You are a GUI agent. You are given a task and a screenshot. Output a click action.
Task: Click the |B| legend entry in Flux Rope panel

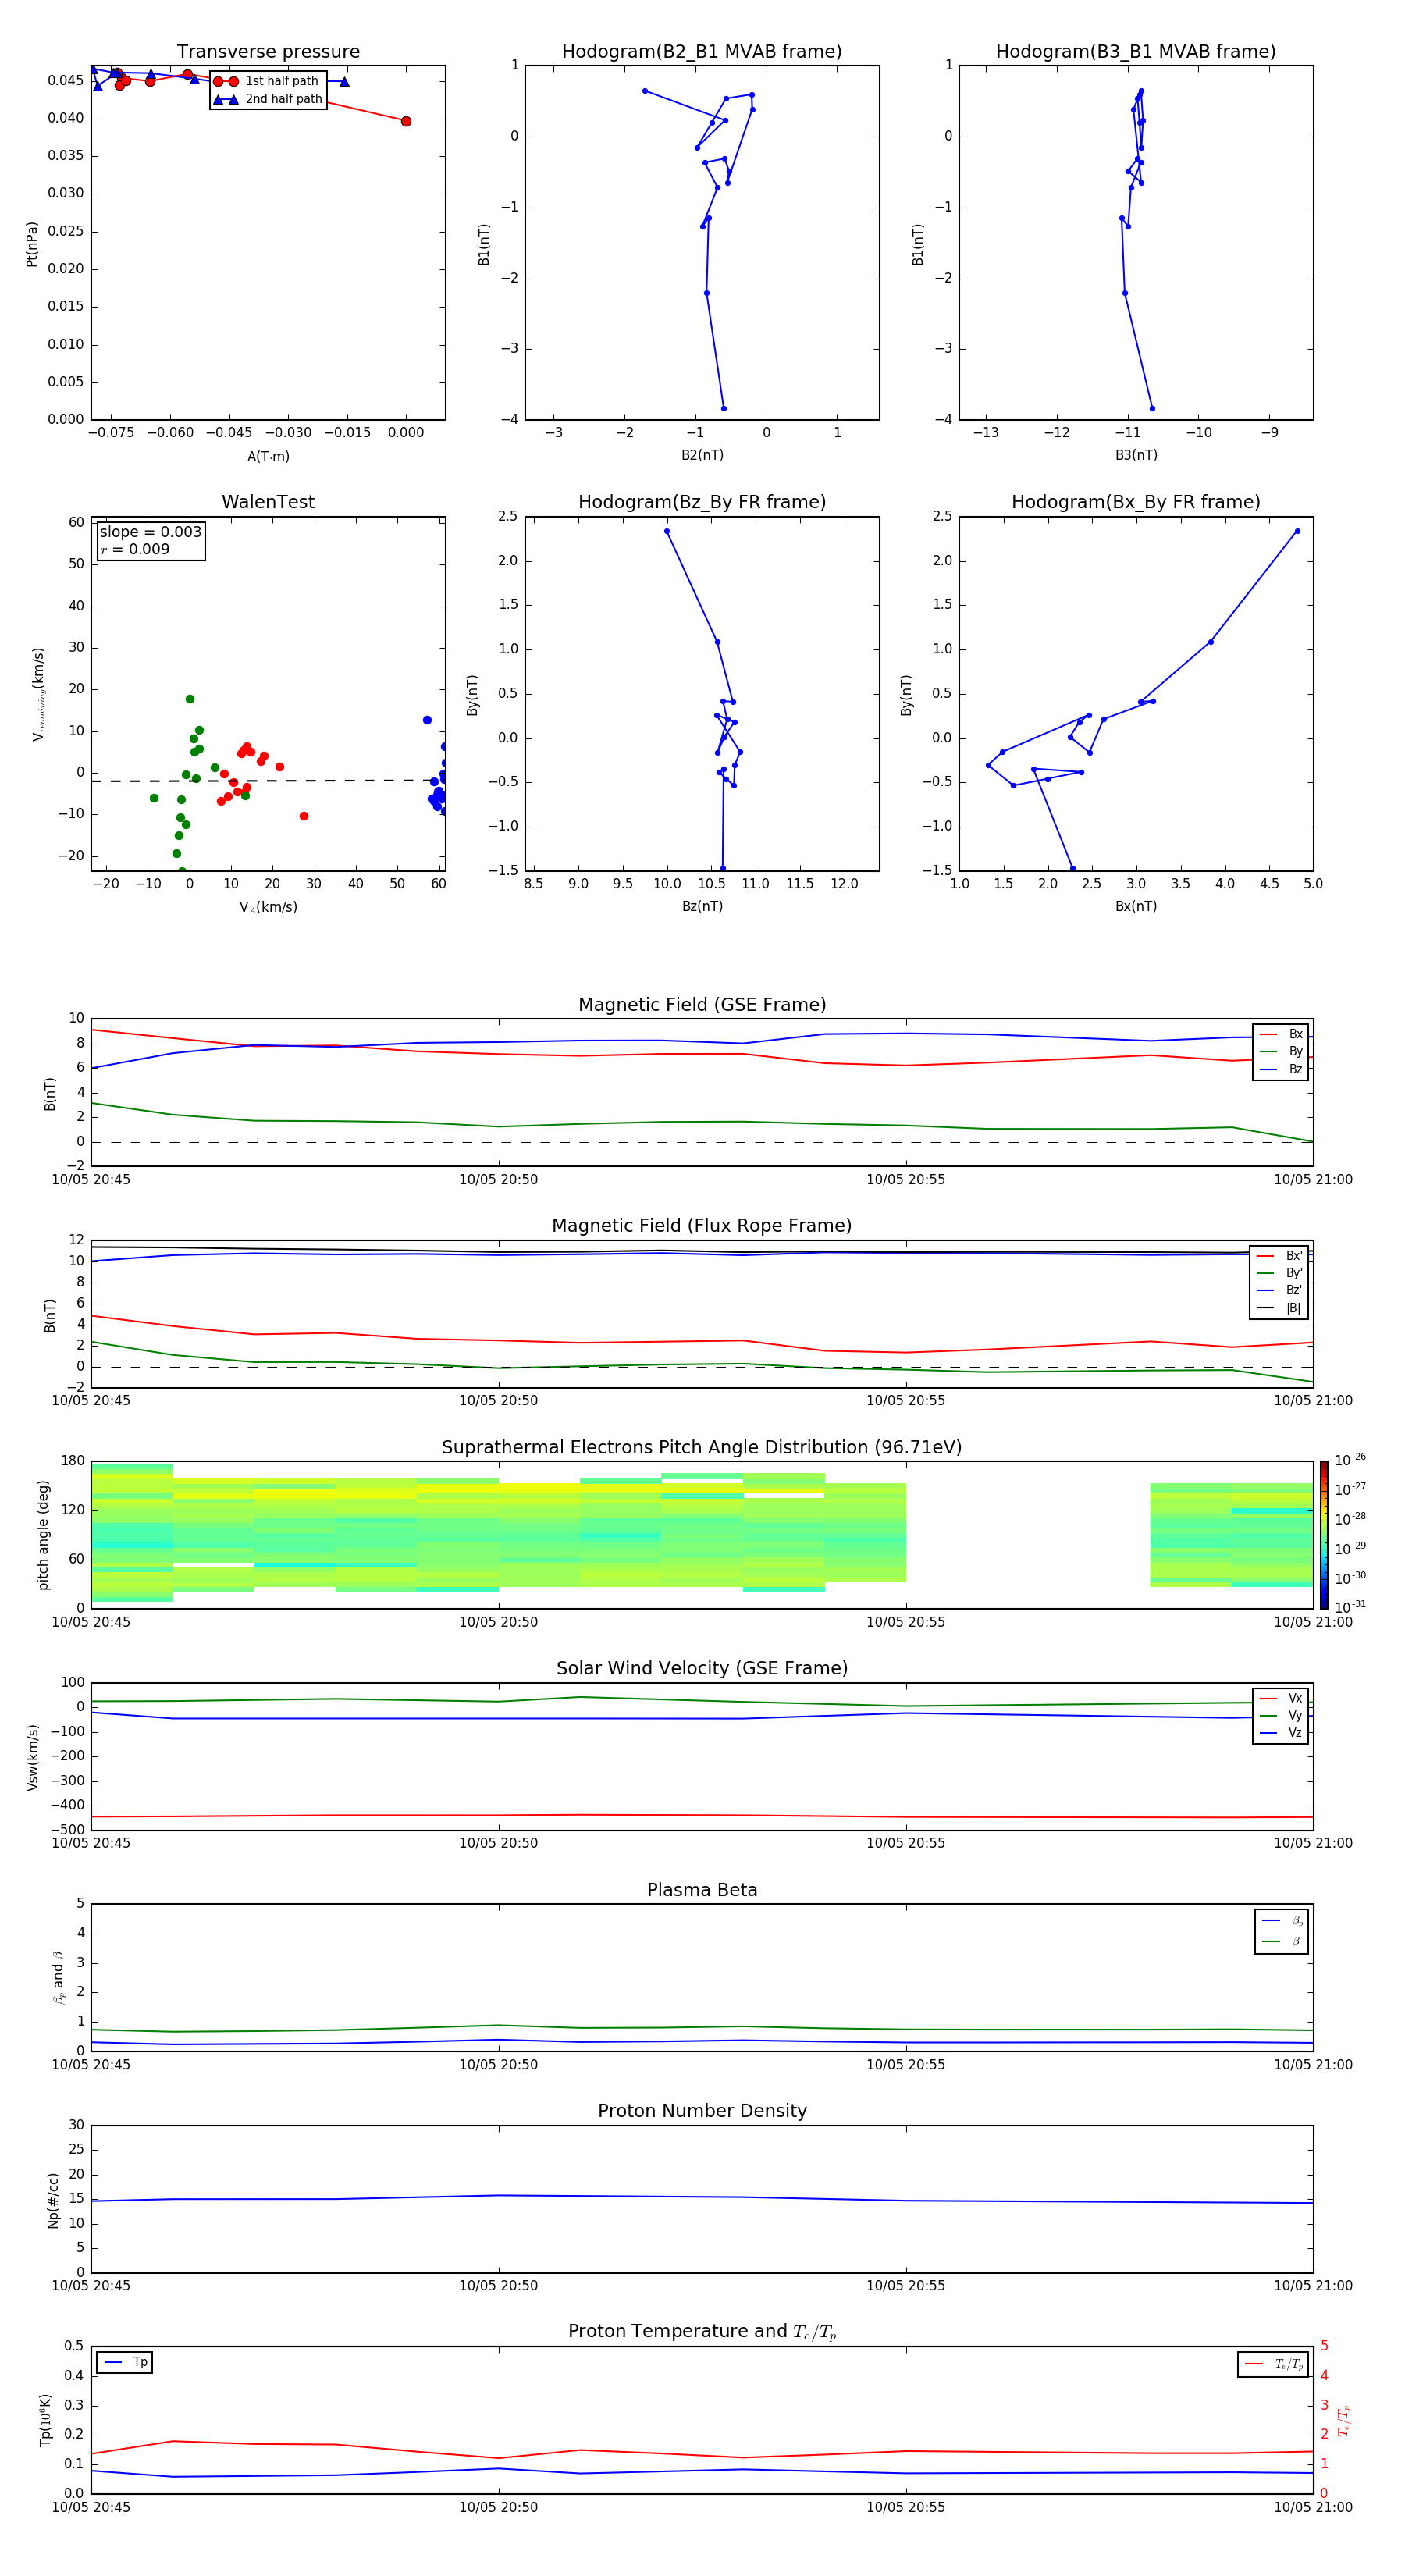click(x=1279, y=1308)
